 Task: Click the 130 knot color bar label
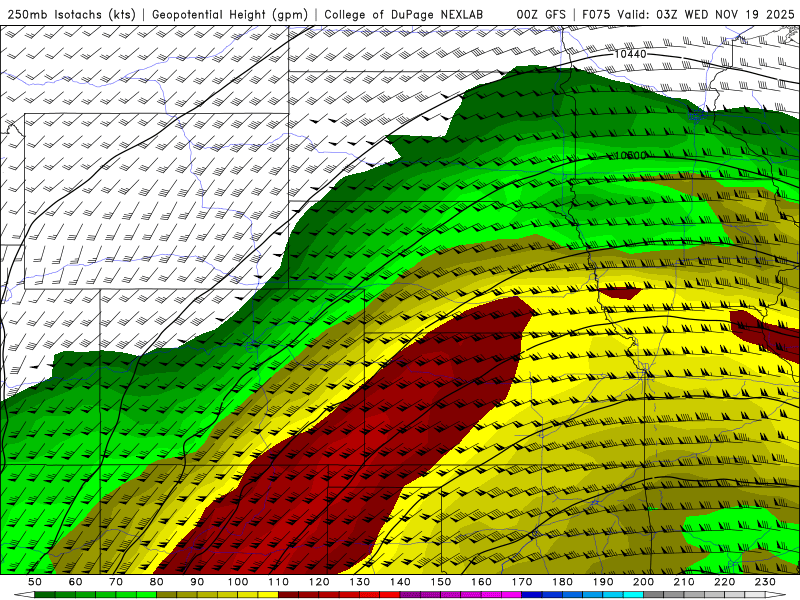tap(360, 582)
